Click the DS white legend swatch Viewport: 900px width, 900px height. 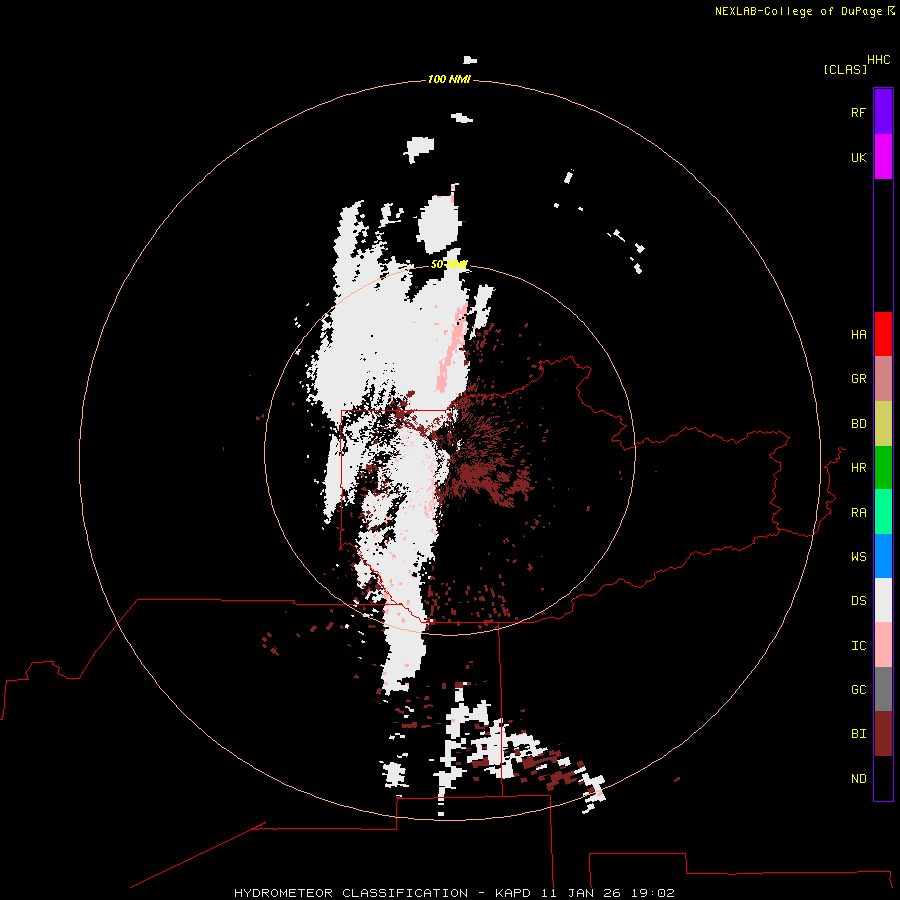(x=883, y=600)
